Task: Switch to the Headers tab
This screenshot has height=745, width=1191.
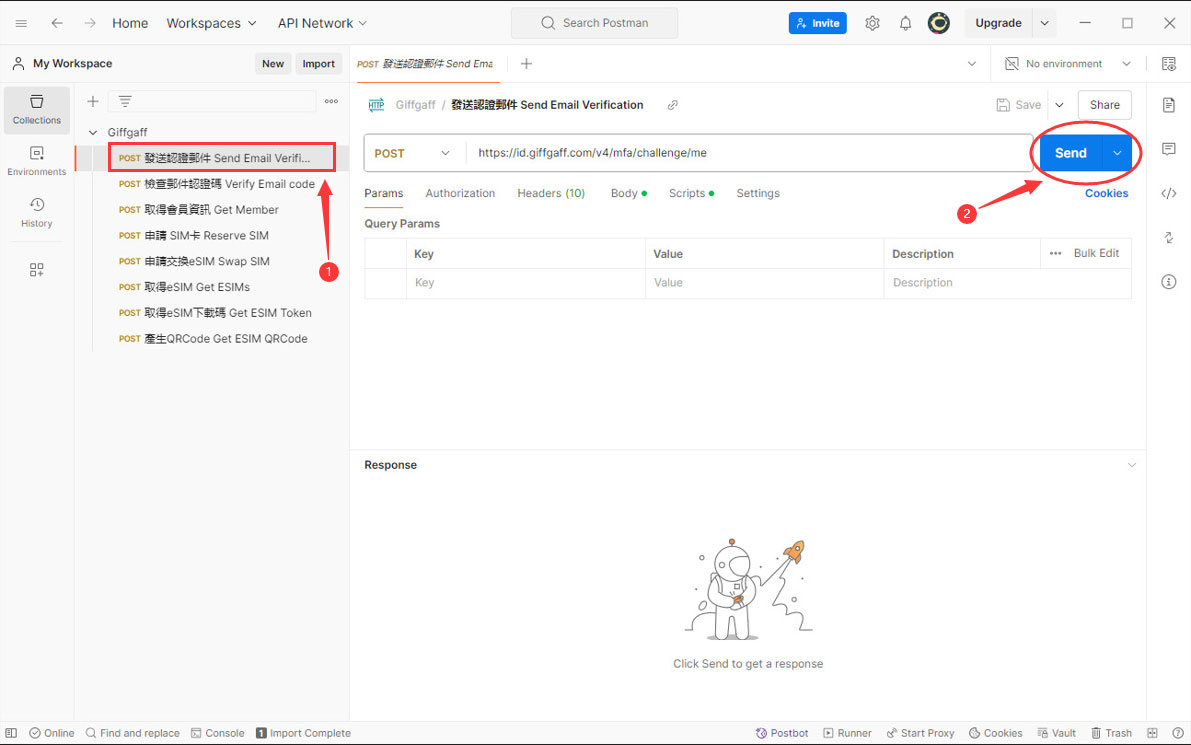Action: pyautogui.click(x=550, y=193)
